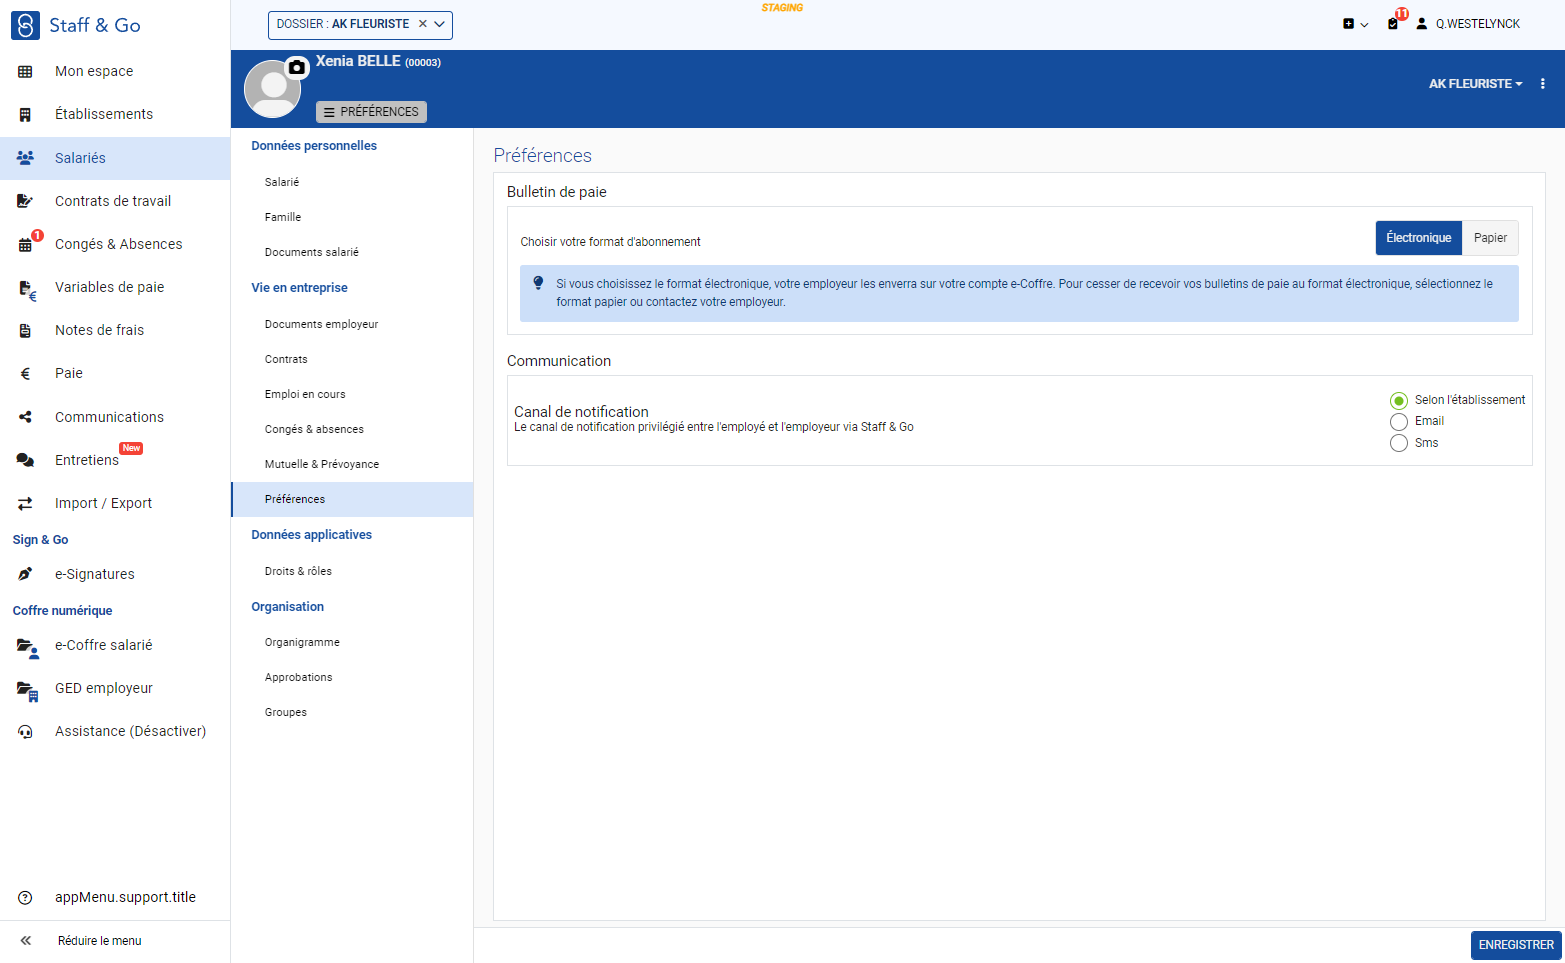Choose Papier payslip format

(x=1490, y=238)
